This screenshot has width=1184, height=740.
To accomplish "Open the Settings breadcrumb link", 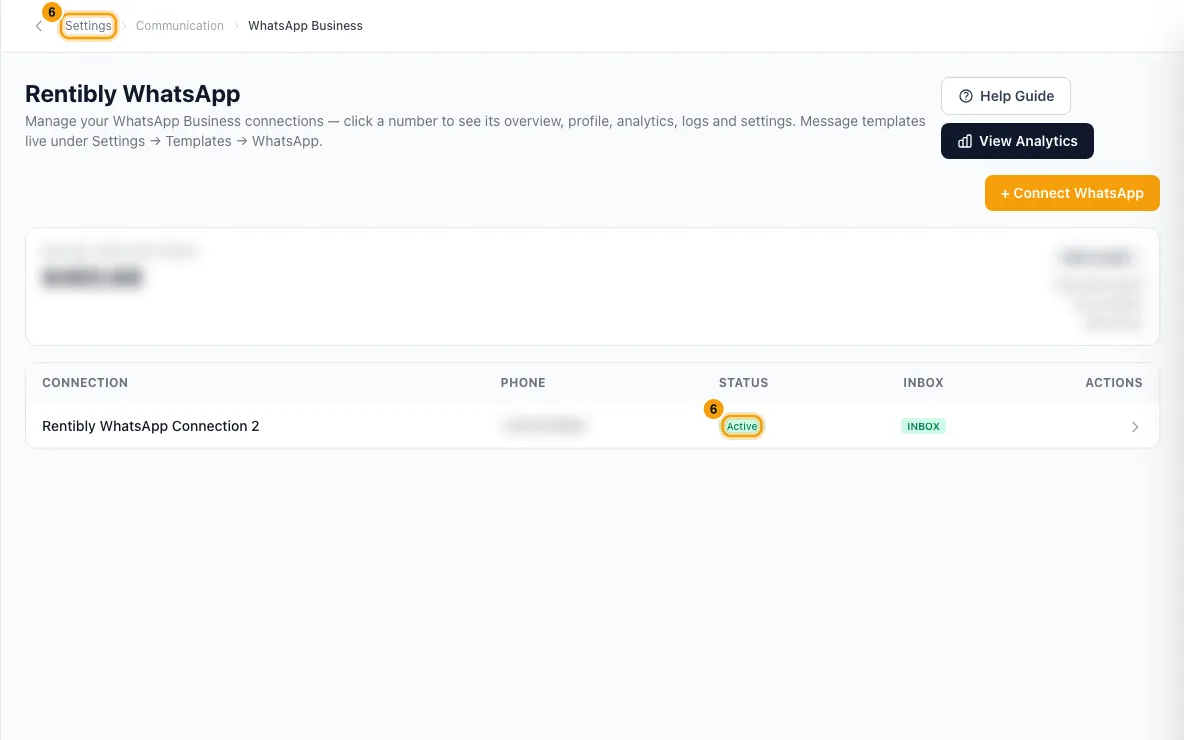I will (x=88, y=26).
